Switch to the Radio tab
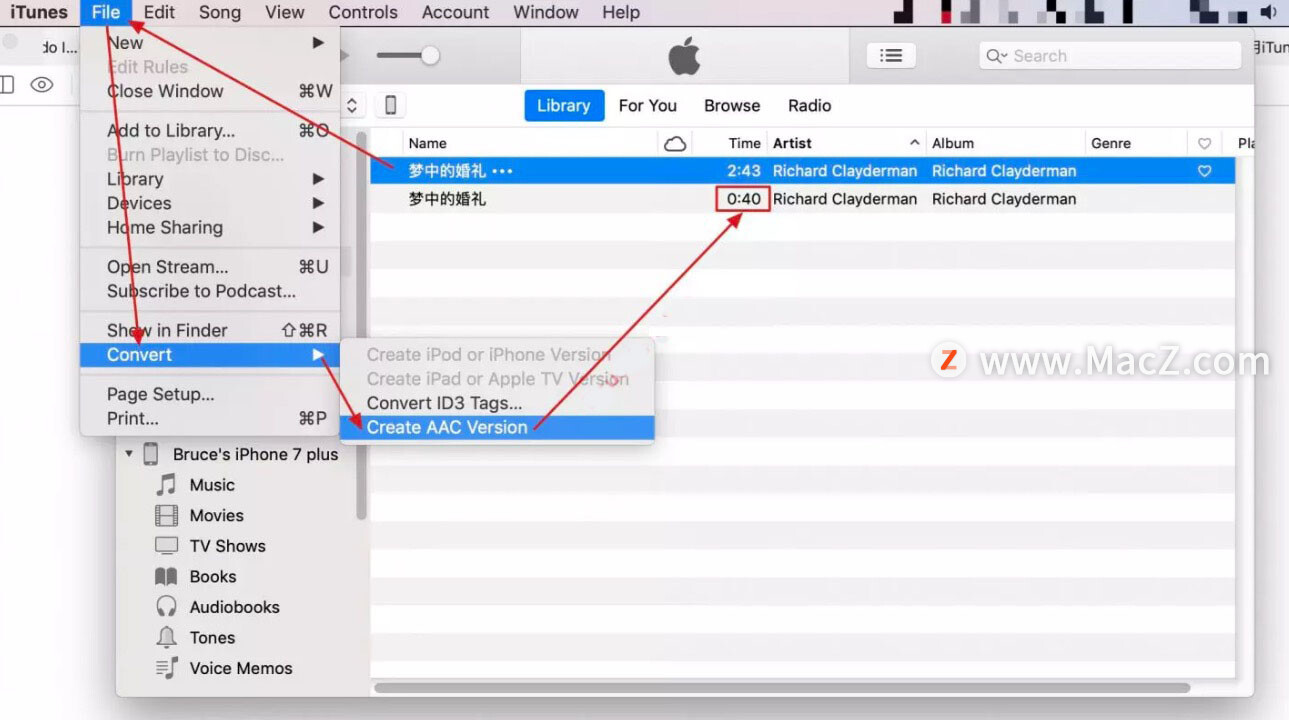The height and width of the screenshot is (720, 1289). [x=810, y=105]
